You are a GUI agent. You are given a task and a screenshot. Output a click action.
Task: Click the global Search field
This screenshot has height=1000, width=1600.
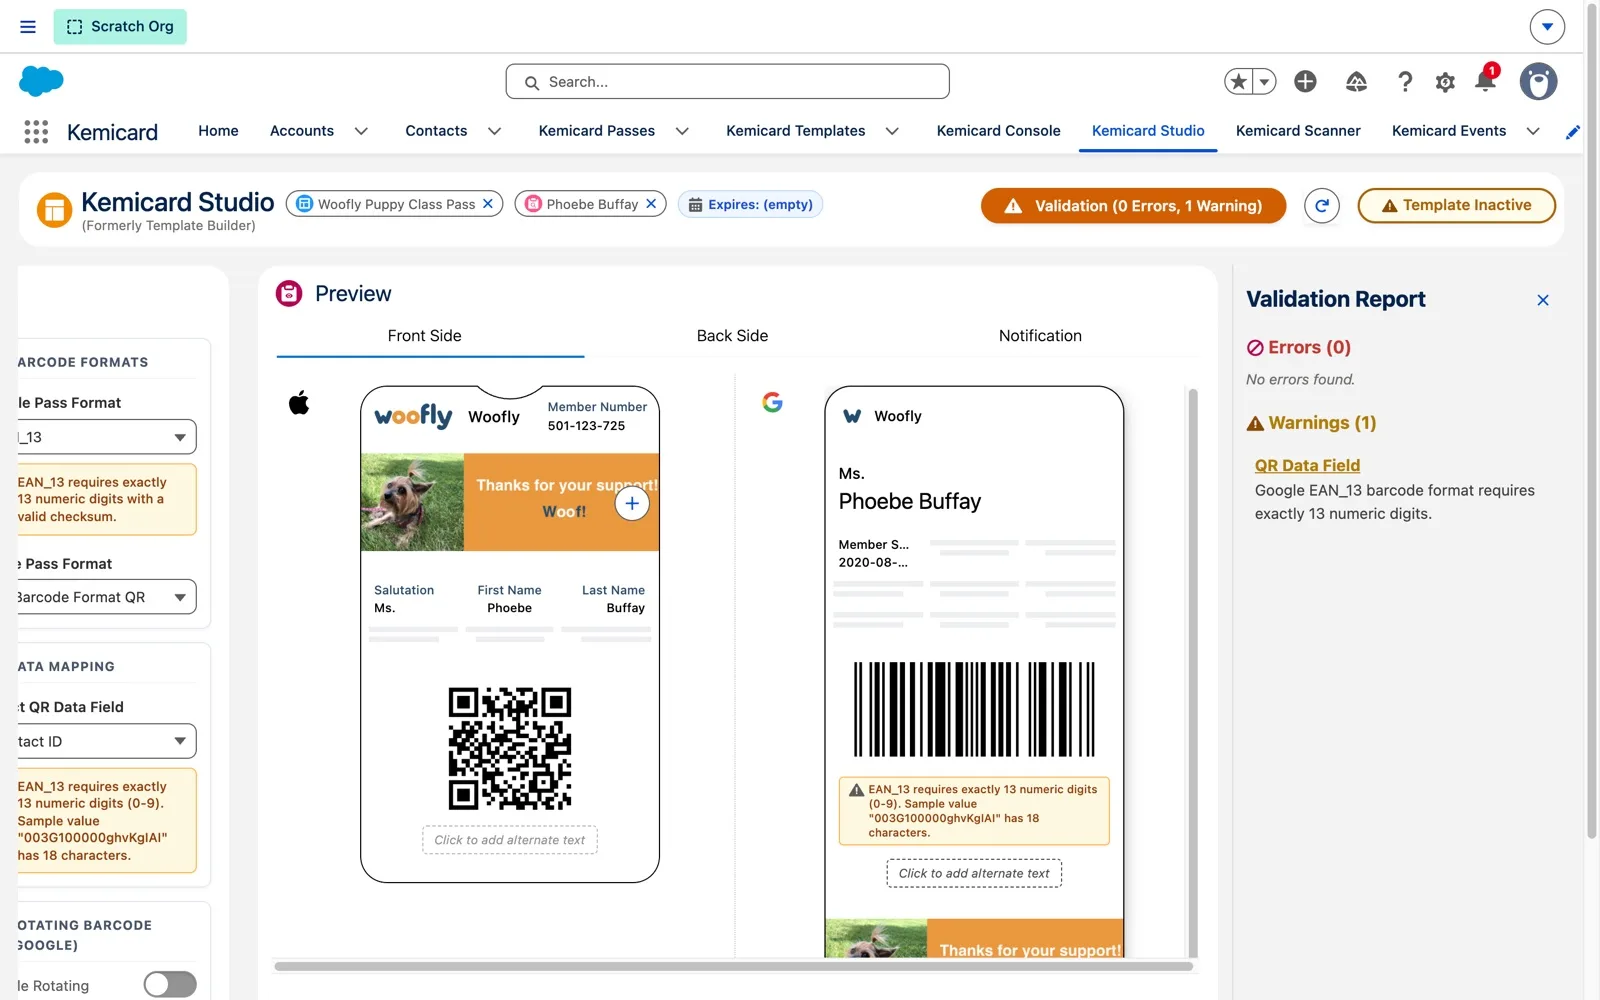pyautogui.click(x=727, y=82)
